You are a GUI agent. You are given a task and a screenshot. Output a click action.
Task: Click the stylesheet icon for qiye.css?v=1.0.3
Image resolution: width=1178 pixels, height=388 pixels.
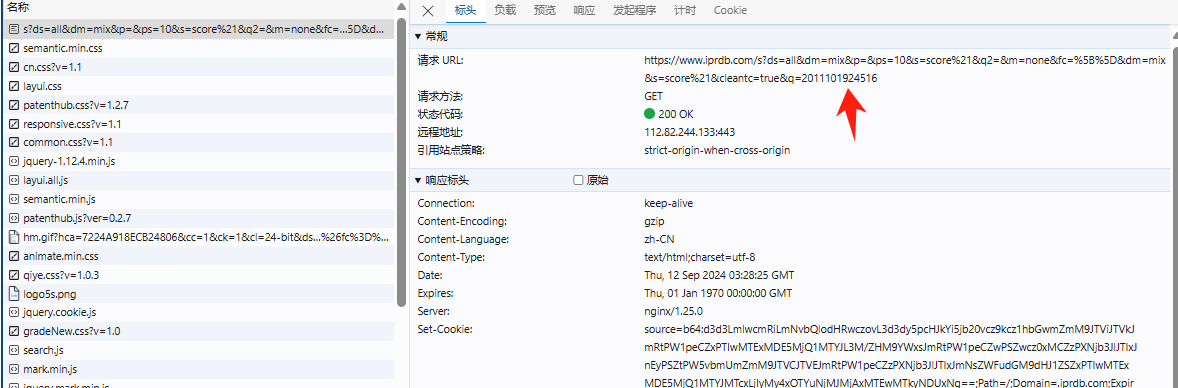(14, 274)
